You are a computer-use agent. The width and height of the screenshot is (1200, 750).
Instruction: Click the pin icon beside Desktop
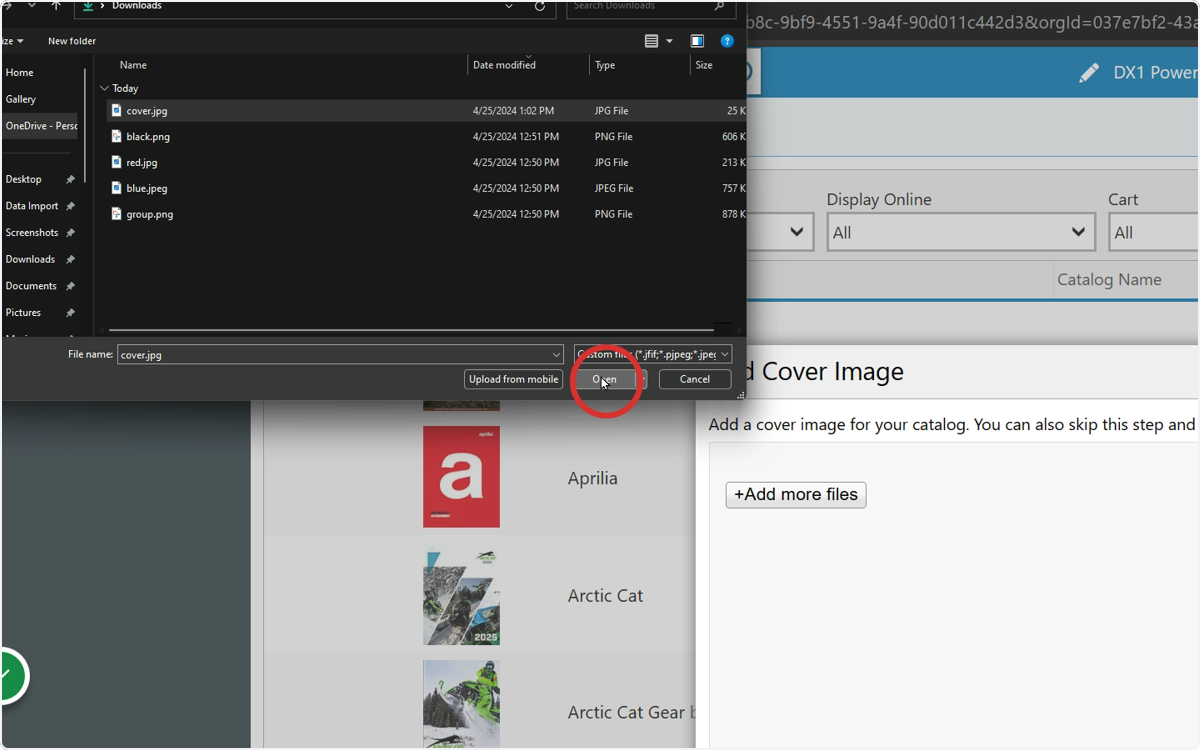70,180
